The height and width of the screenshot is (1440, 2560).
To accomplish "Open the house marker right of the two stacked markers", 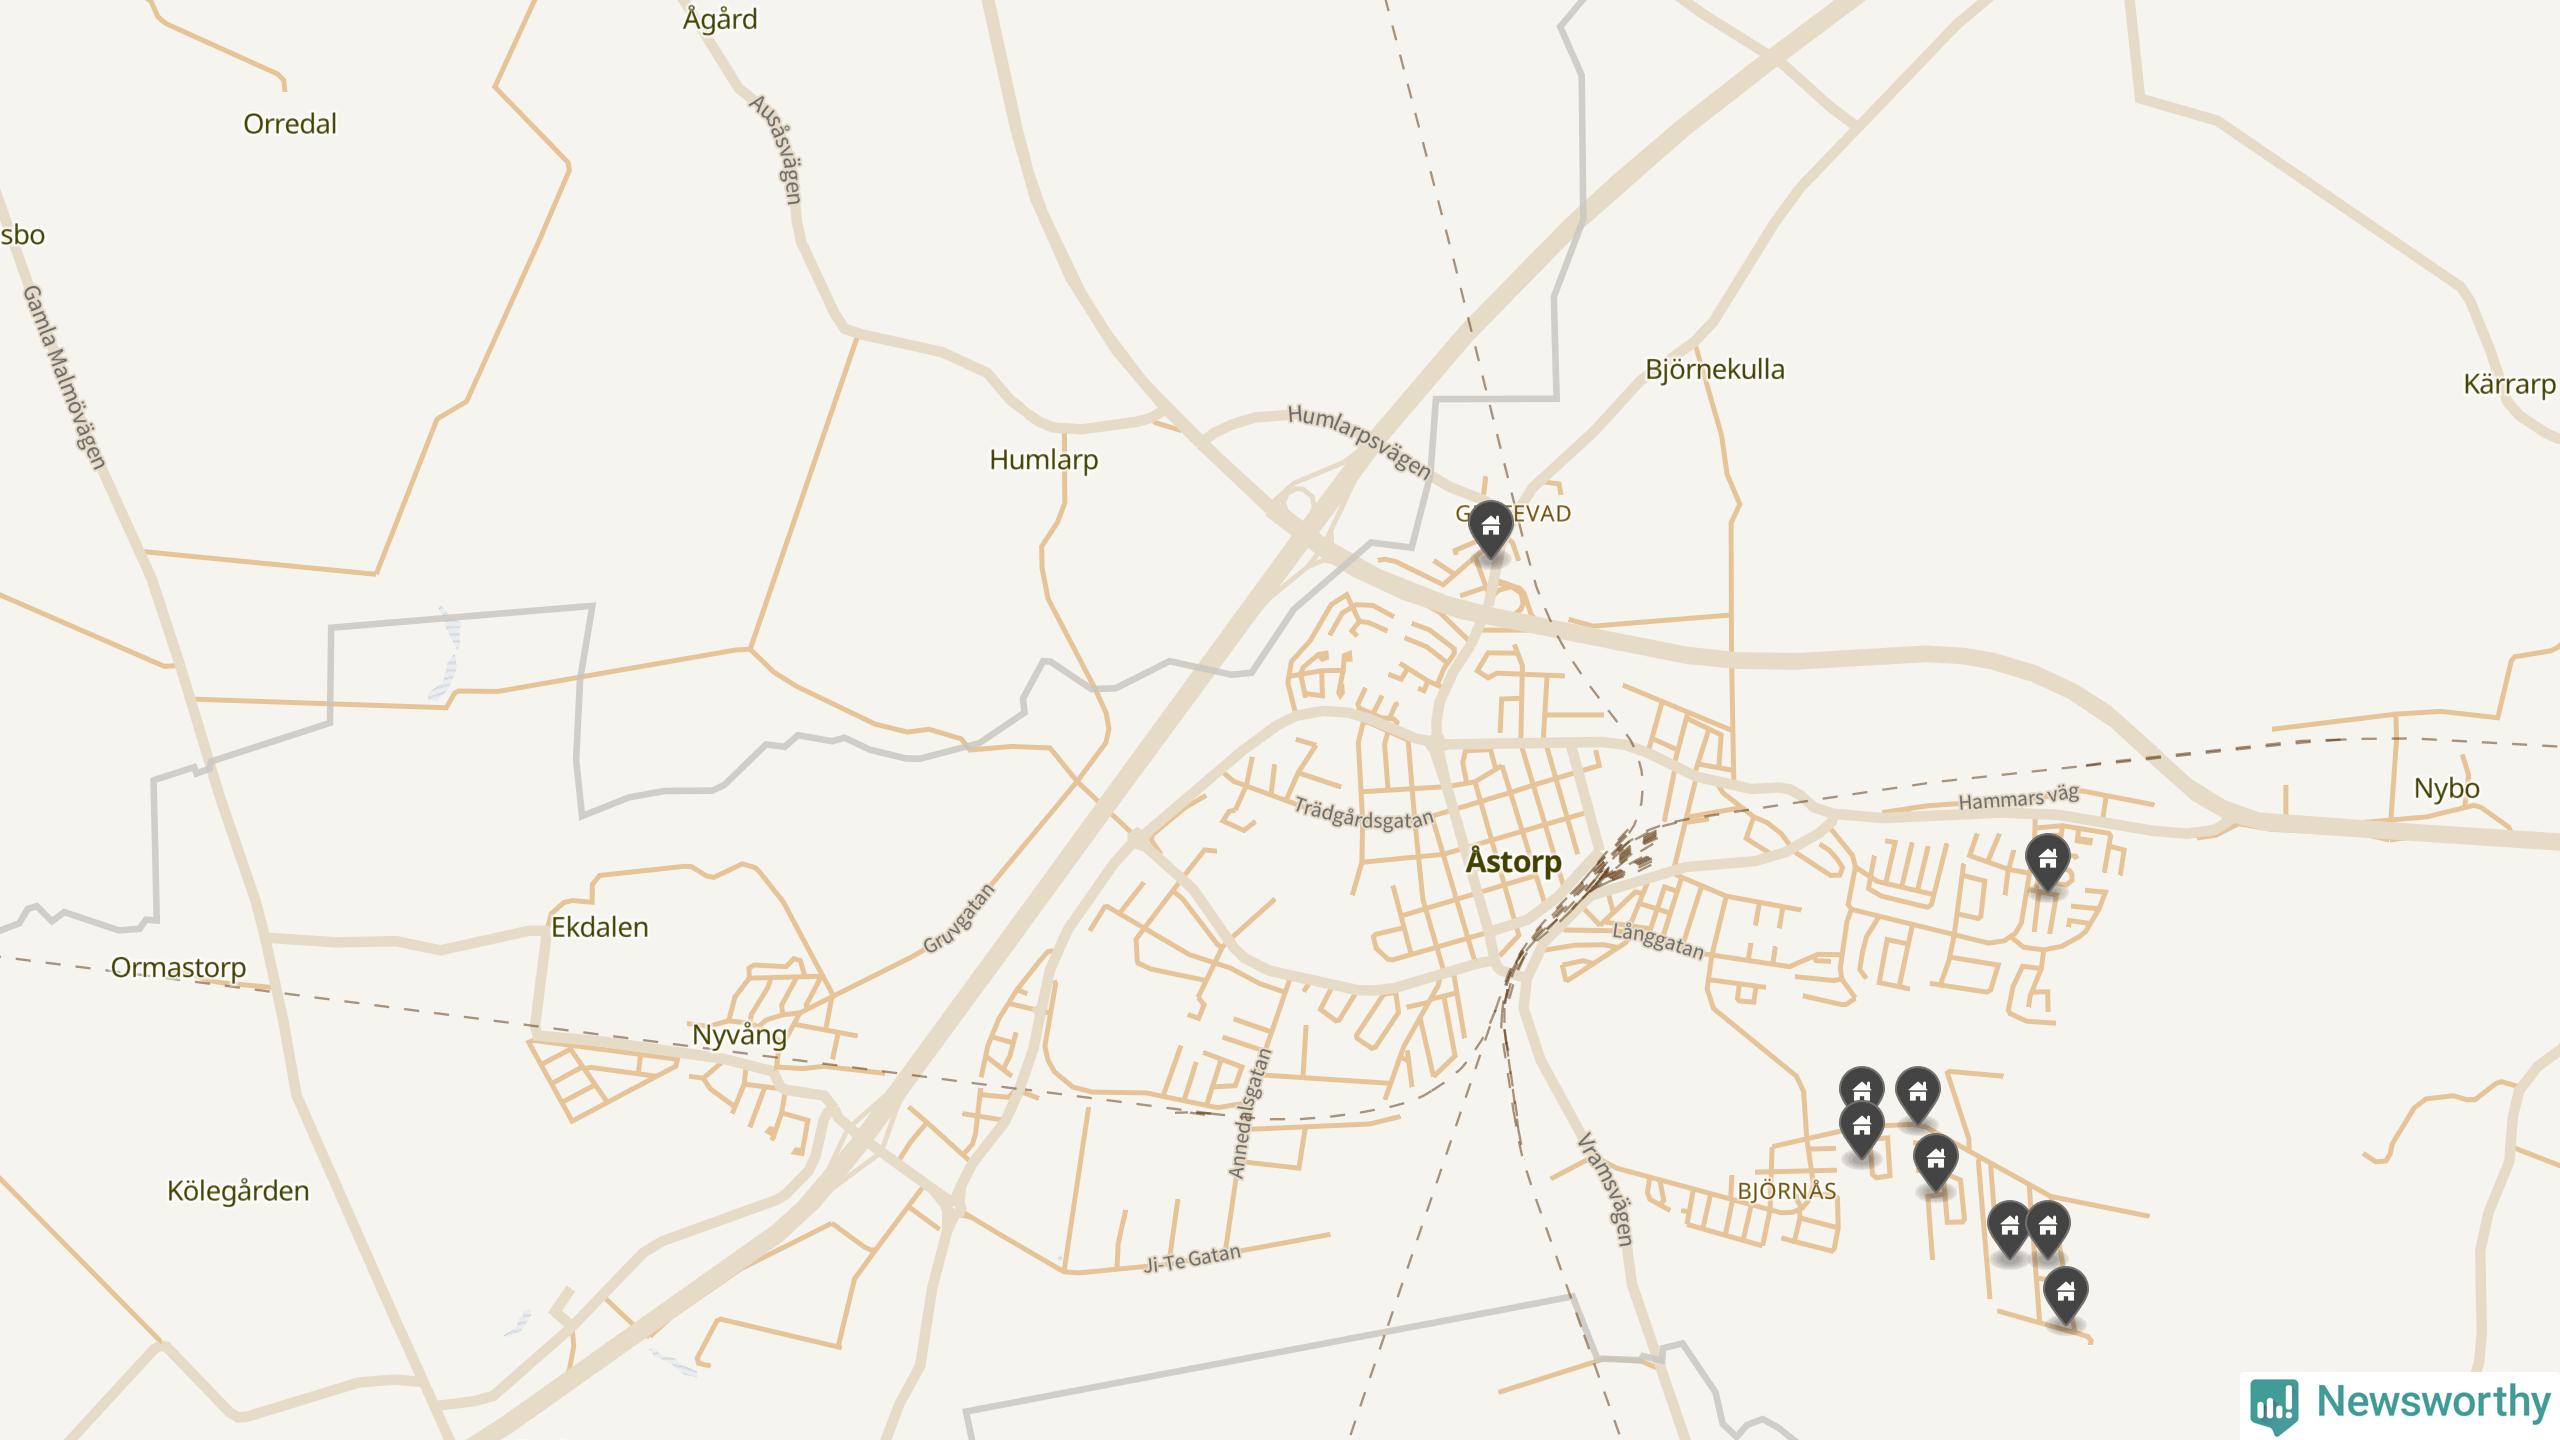I will 1917,1094.
